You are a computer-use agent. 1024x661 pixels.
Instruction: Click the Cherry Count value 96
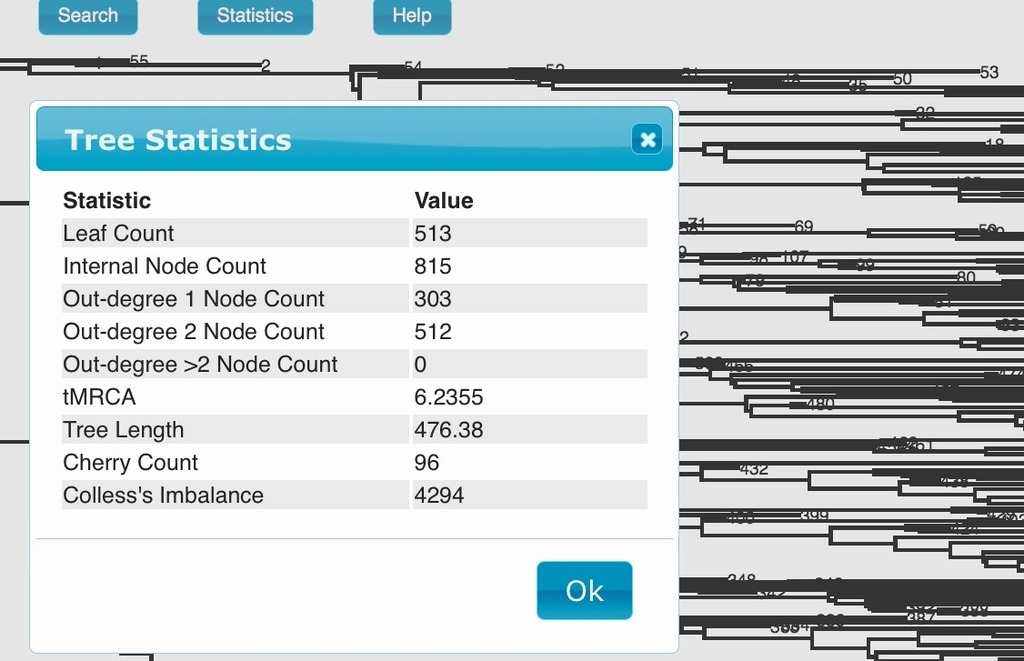coord(426,462)
